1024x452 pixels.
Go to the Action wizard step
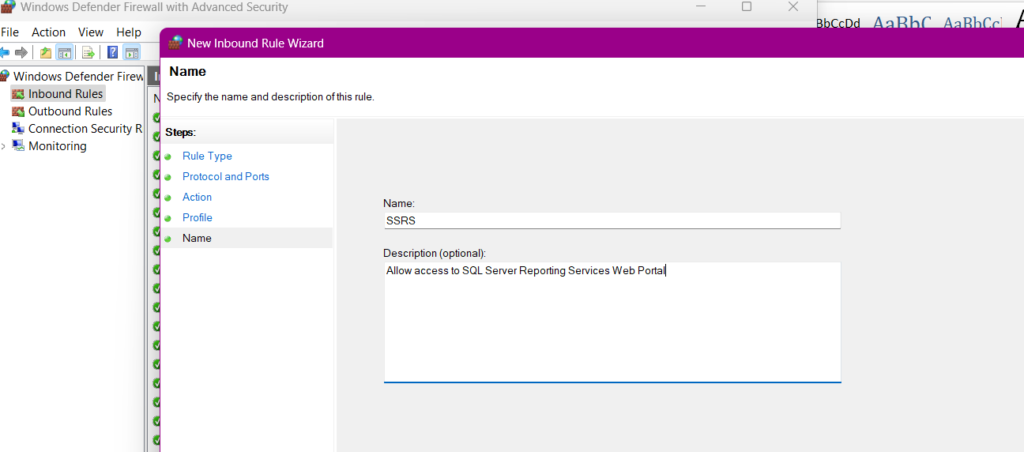pyautogui.click(x=197, y=197)
